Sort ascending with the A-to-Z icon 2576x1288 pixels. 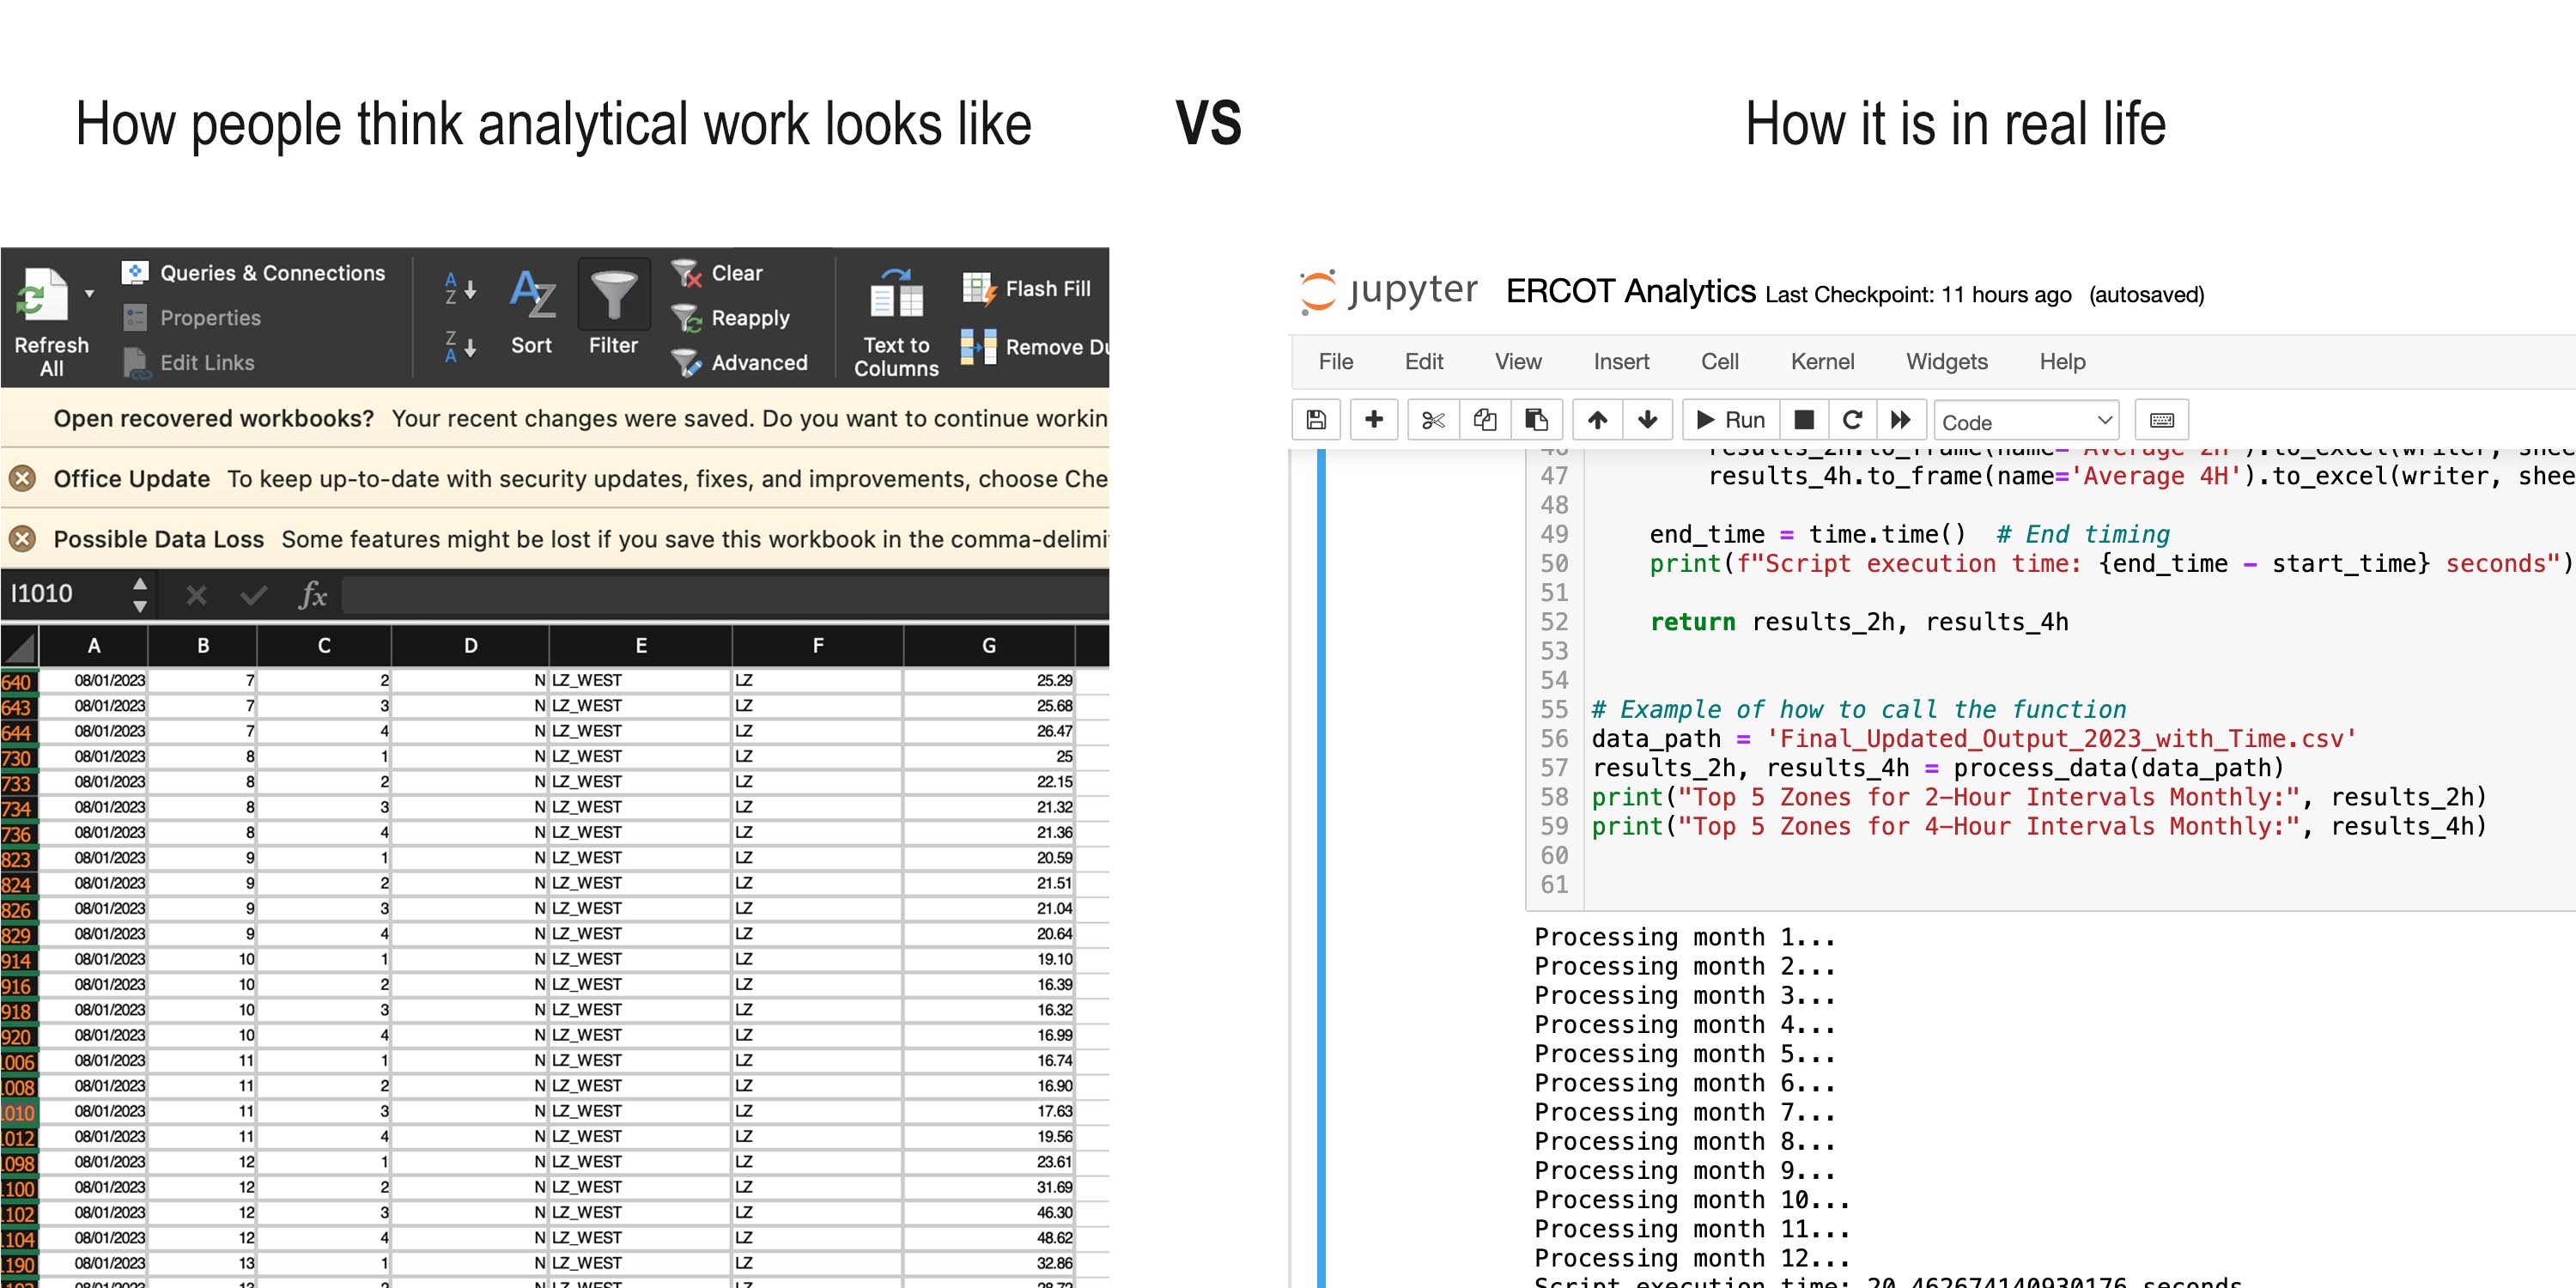point(460,289)
